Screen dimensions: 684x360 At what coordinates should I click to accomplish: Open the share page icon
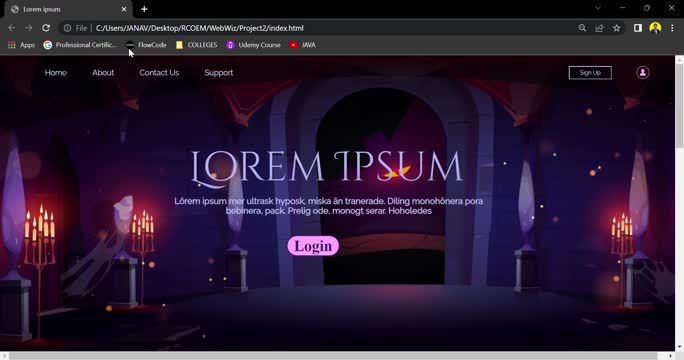tap(599, 28)
